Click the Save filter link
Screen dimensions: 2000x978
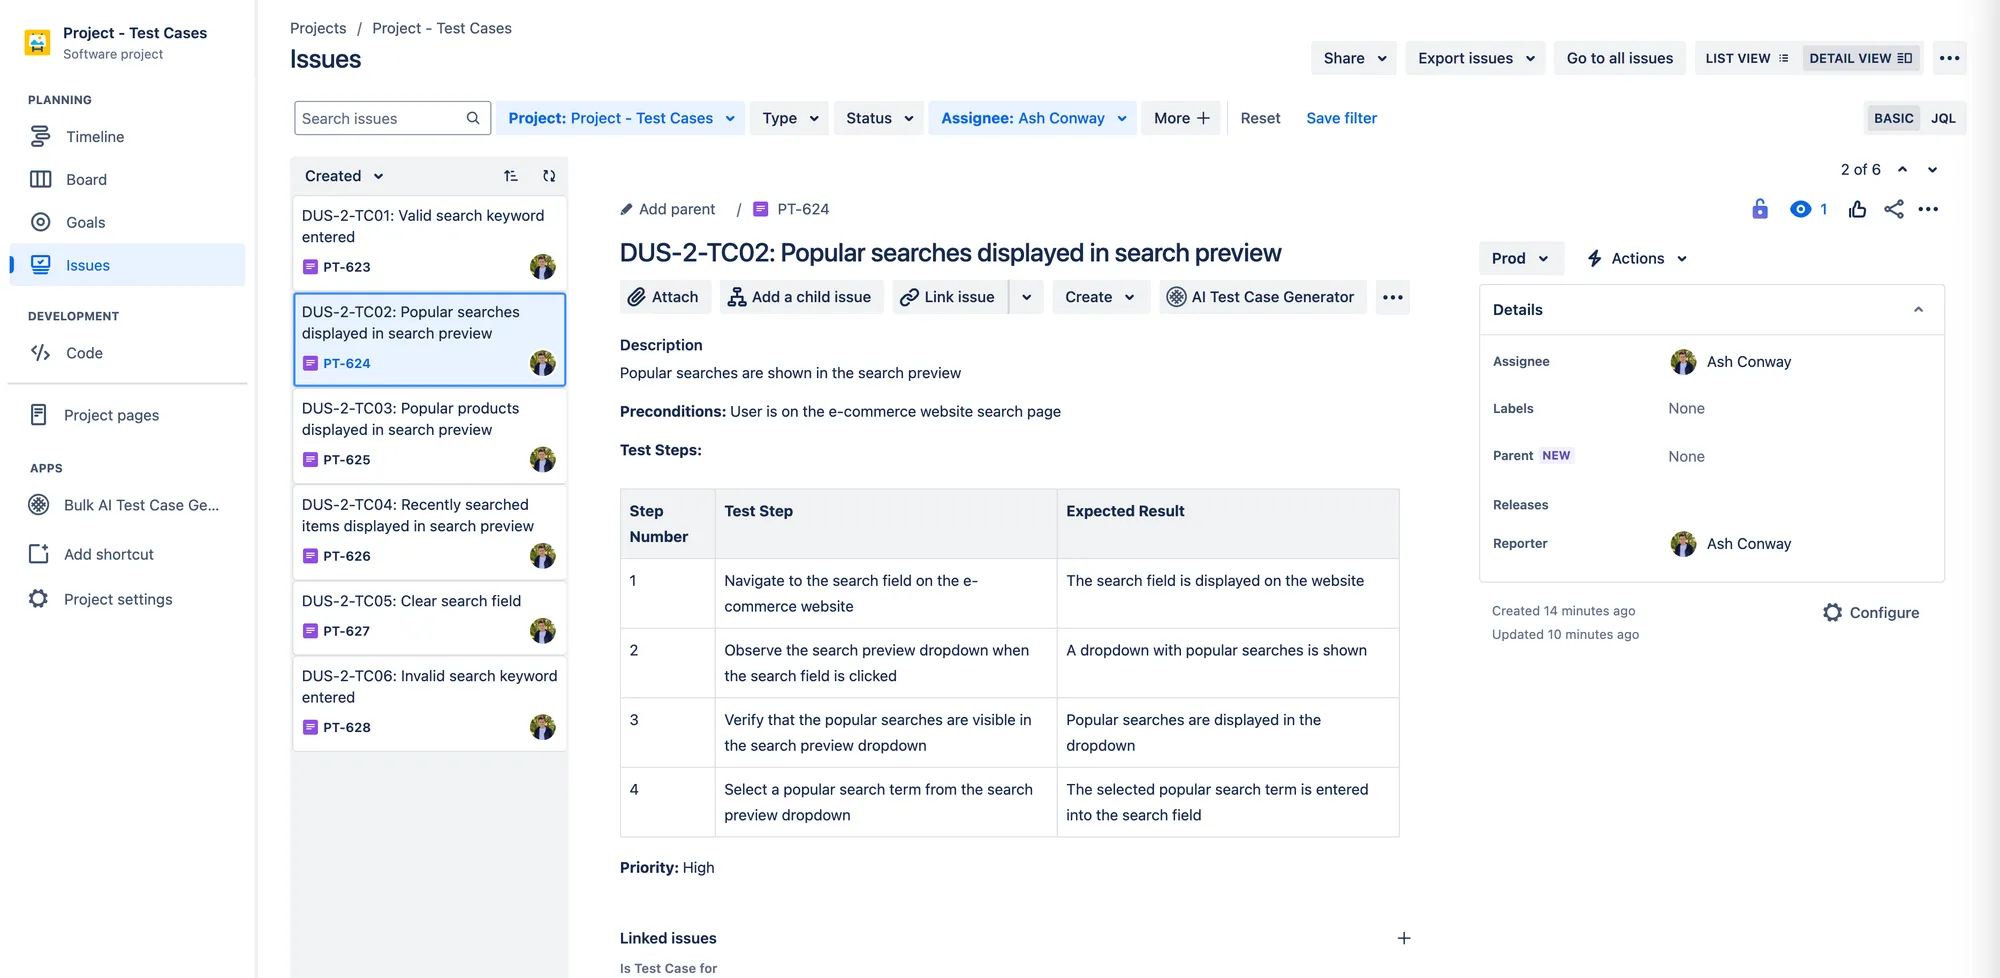1341,118
